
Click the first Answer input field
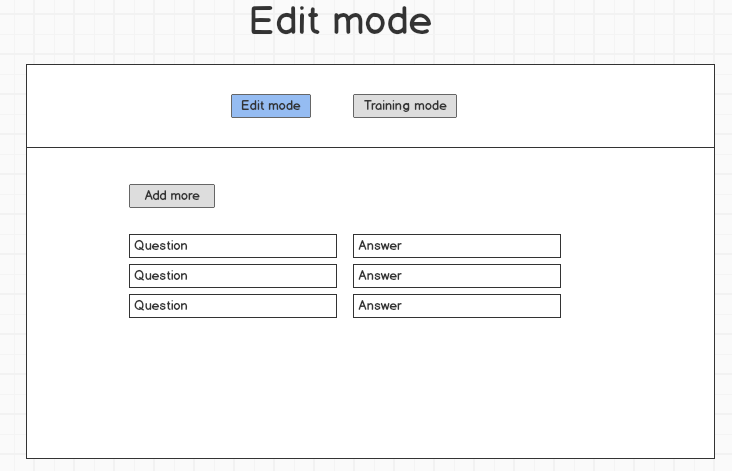click(x=456, y=246)
